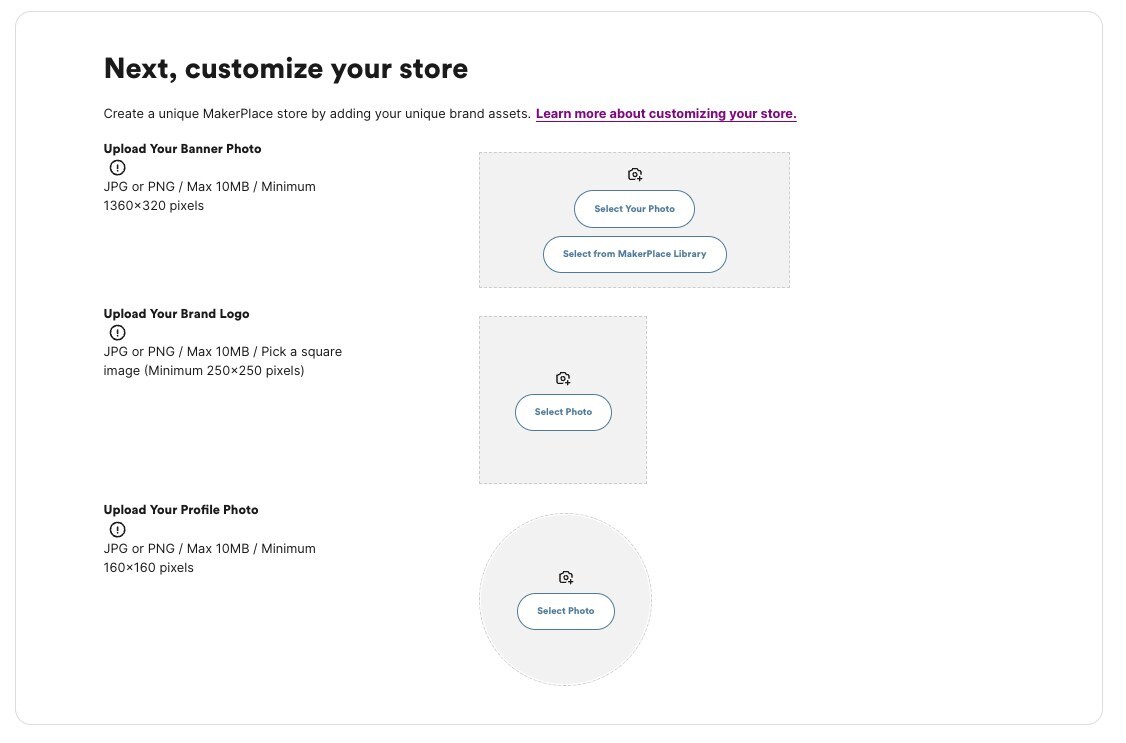The height and width of the screenshot is (743, 1126).
Task: Click Select Photo for the profile photo
Action: pos(566,611)
